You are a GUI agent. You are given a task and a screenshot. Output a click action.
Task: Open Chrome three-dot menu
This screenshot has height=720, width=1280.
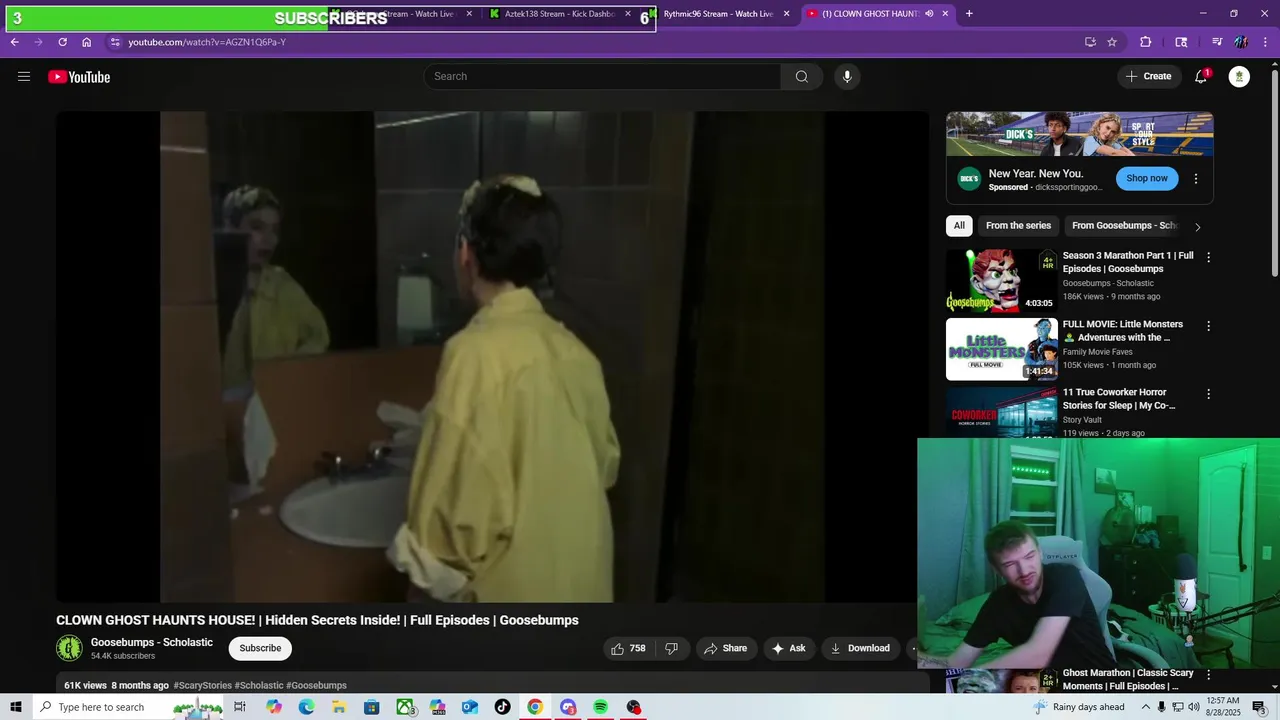[1265, 42]
